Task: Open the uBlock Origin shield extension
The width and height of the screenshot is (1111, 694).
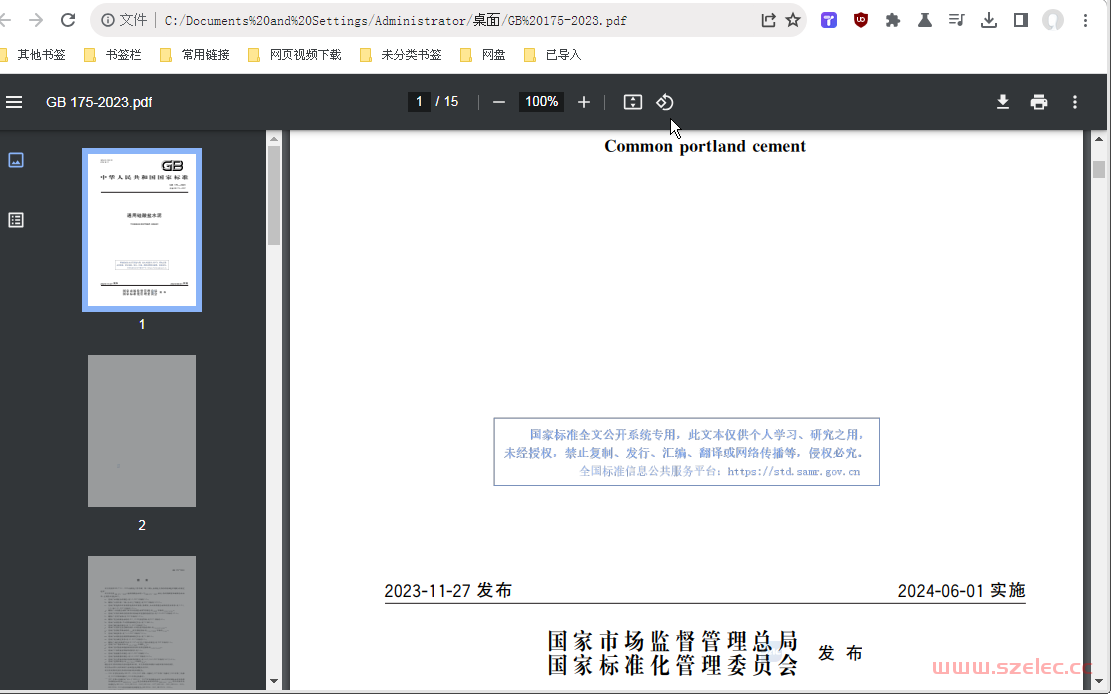Action: pyautogui.click(x=861, y=21)
